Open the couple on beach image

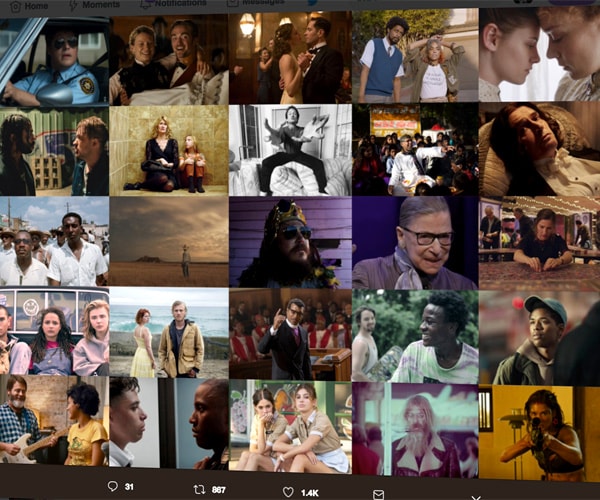[169, 333]
